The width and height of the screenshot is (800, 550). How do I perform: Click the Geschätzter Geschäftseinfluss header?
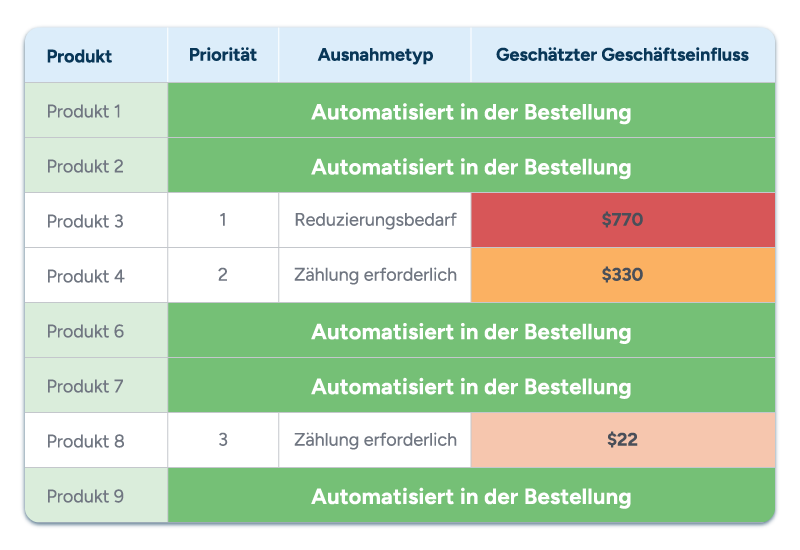(623, 55)
